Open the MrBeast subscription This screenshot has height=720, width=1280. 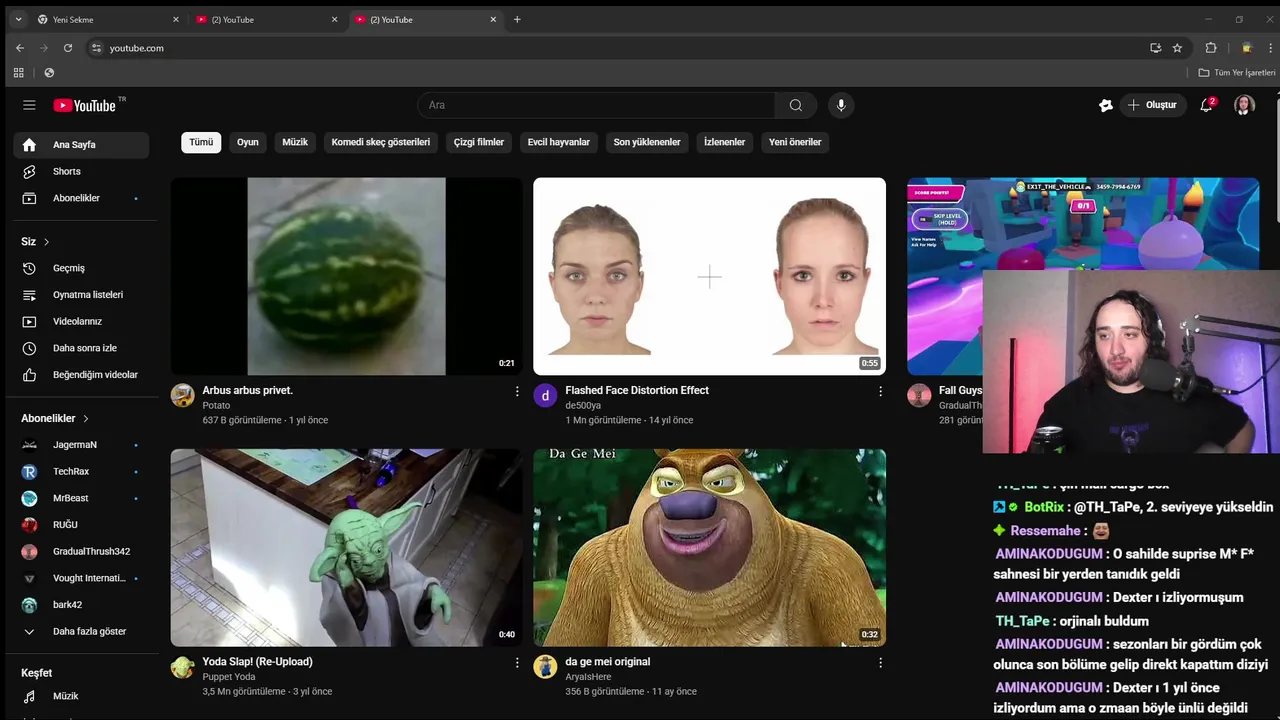[x=81, y=498]
